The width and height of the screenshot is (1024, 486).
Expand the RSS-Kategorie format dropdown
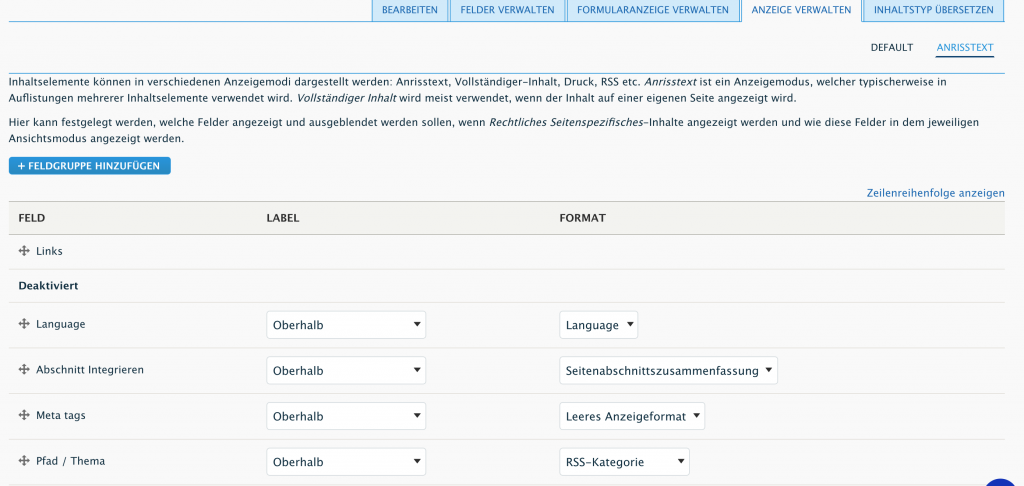[x=624, y=462]
